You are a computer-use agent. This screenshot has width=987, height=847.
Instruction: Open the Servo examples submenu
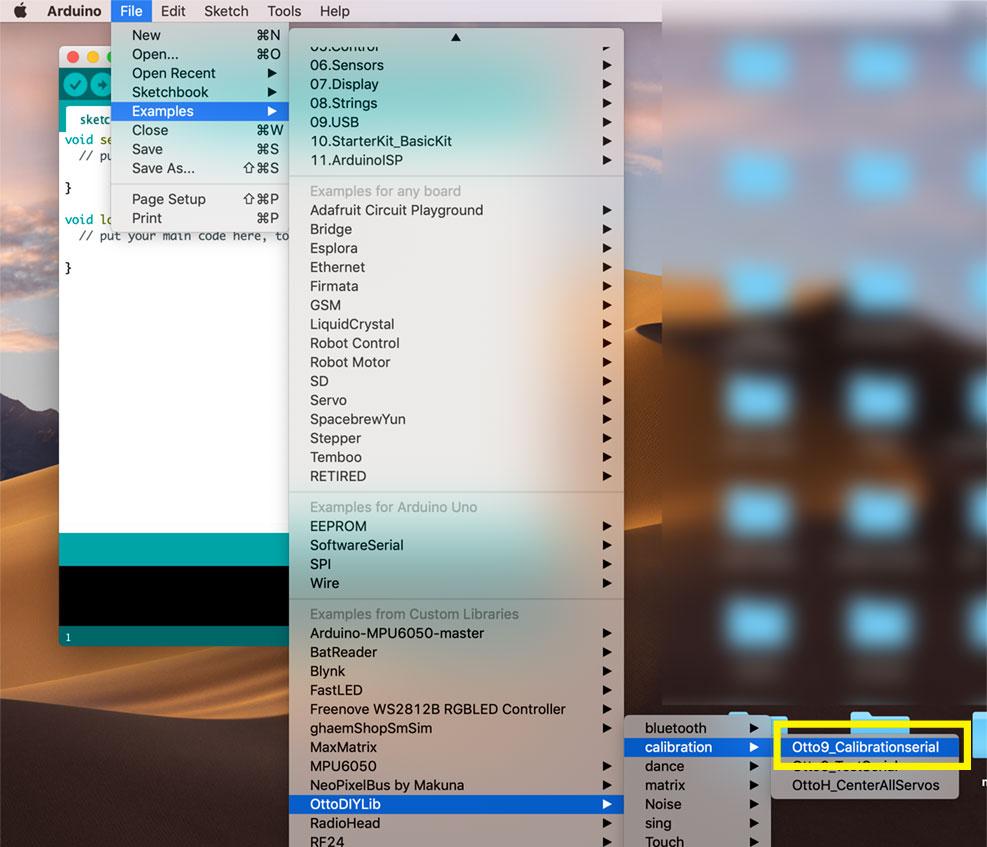456,400
